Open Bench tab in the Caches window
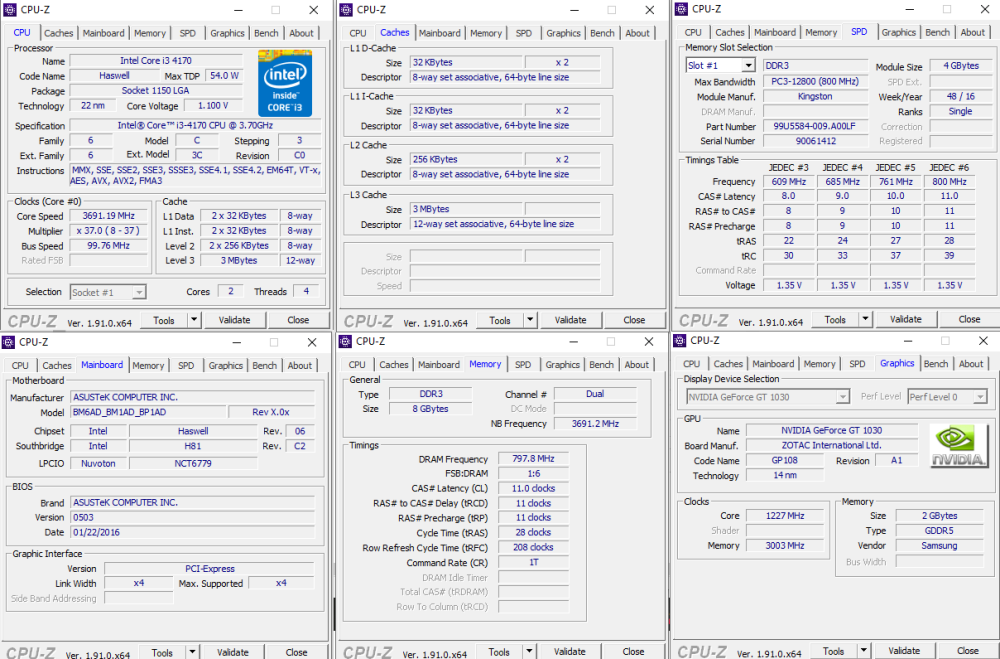Image resolution: width=1000 pixels, height=659 pixels. coord(602,33)
